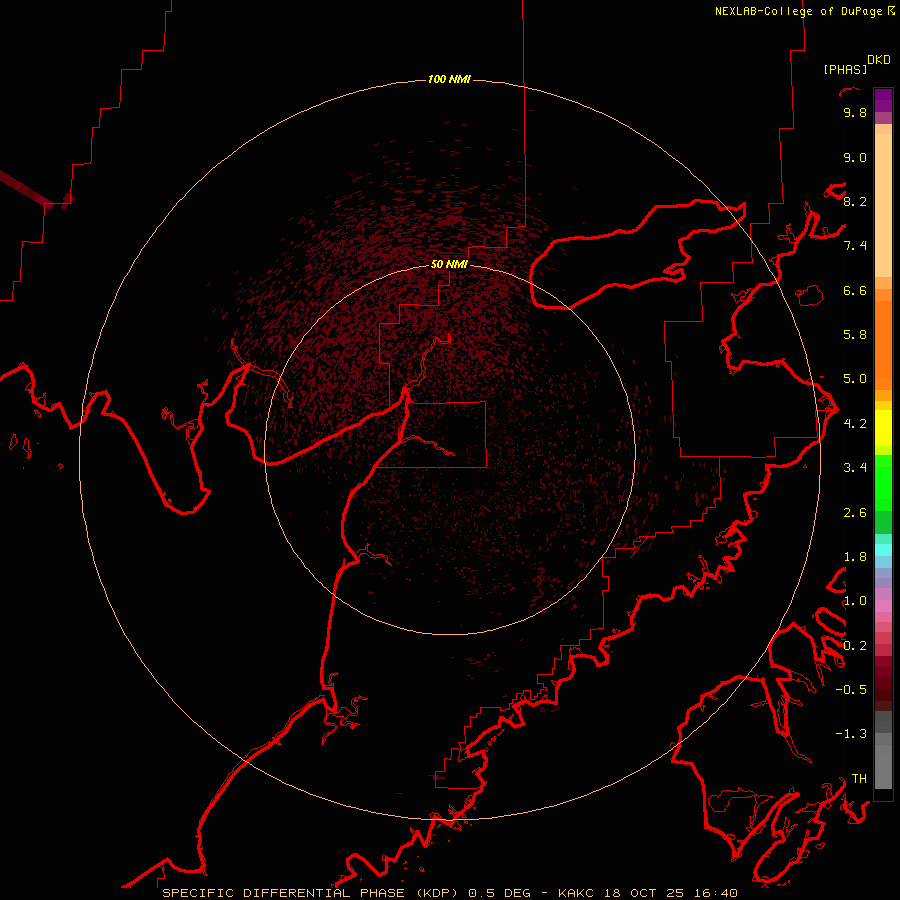Click the TH threshold label

pyautogui.click(x=859, y=778)
